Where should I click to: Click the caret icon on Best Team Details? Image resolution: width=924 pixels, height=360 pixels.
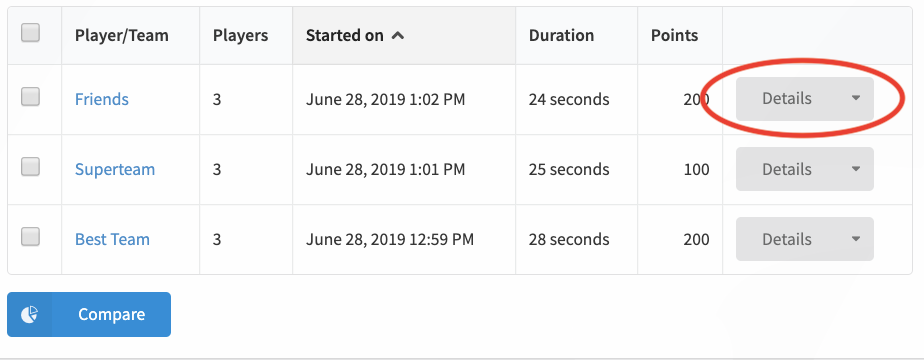coord(856,239)
